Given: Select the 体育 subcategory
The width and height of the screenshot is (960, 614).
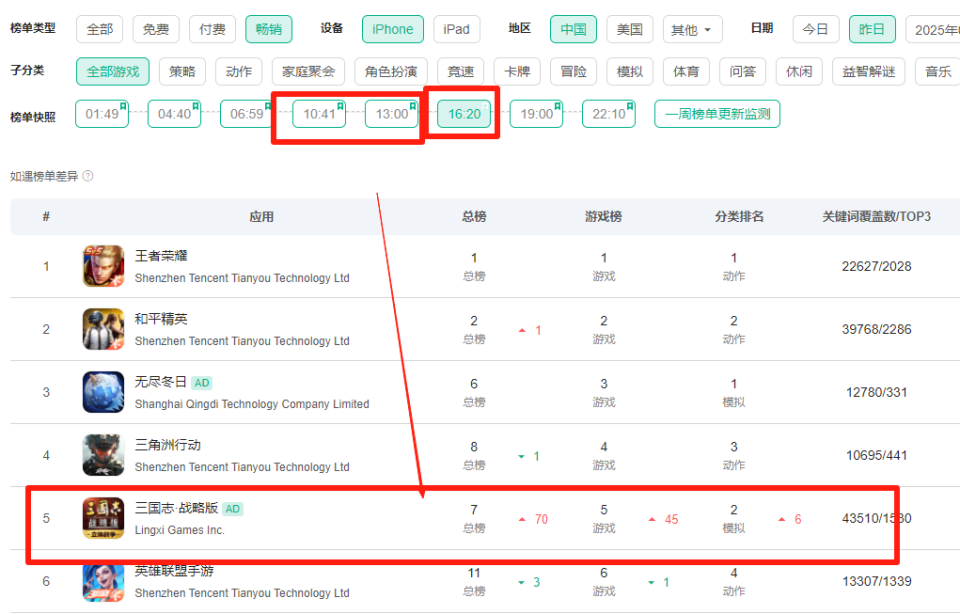Looking at the screenshot, I should click(686, 72).
